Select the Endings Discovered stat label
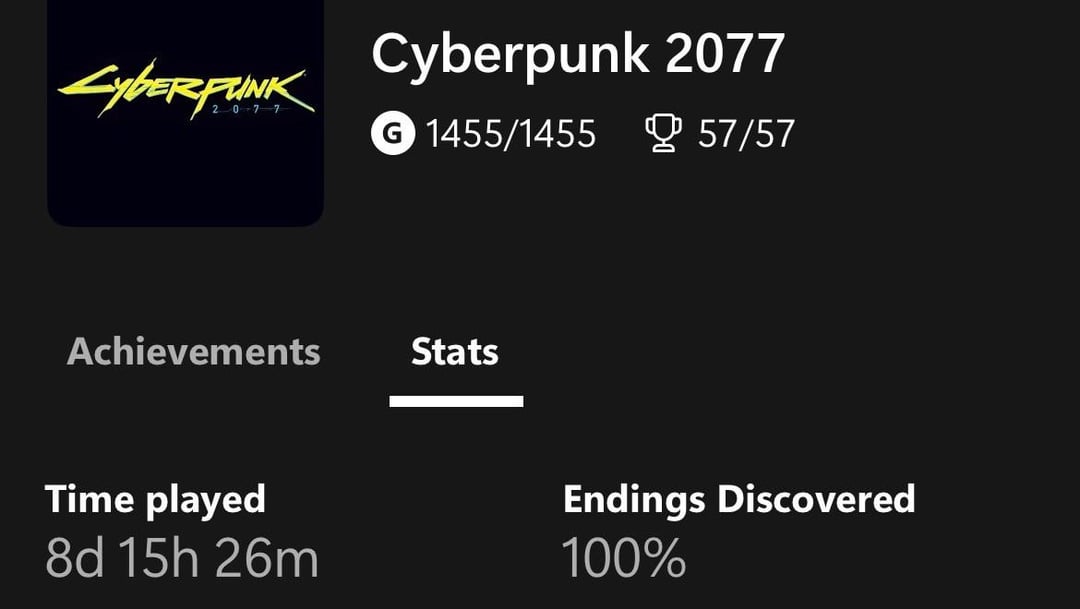Screen dimensions: 1080x609 739,499
